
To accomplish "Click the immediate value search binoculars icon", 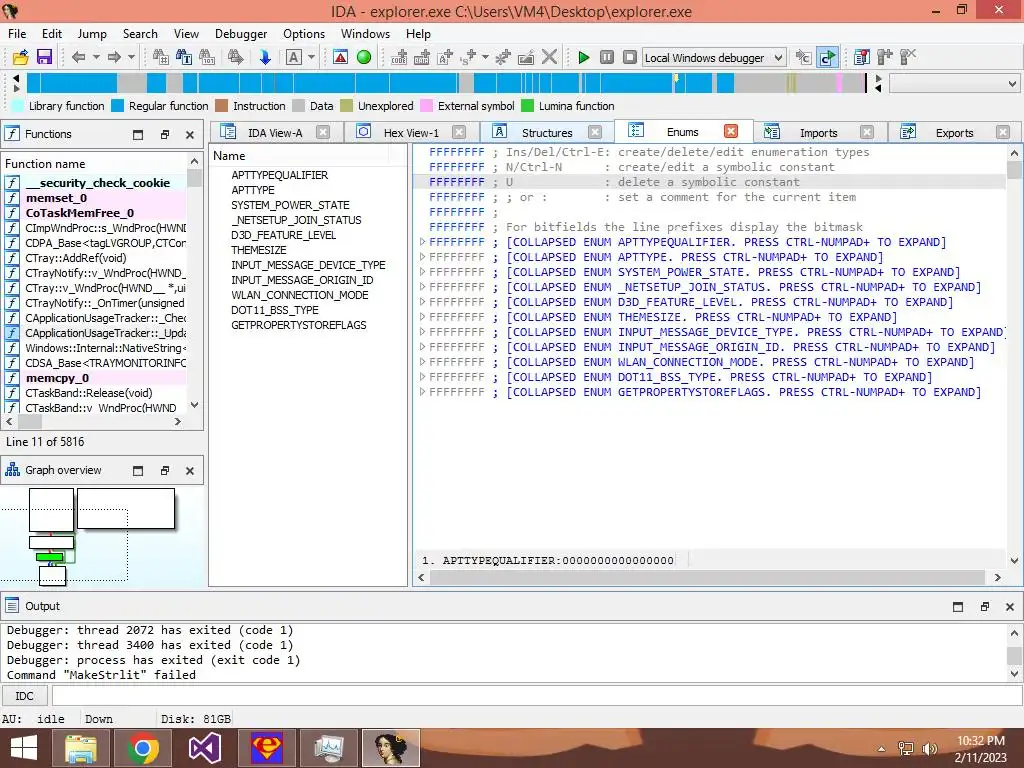I will tap(161, 57).
